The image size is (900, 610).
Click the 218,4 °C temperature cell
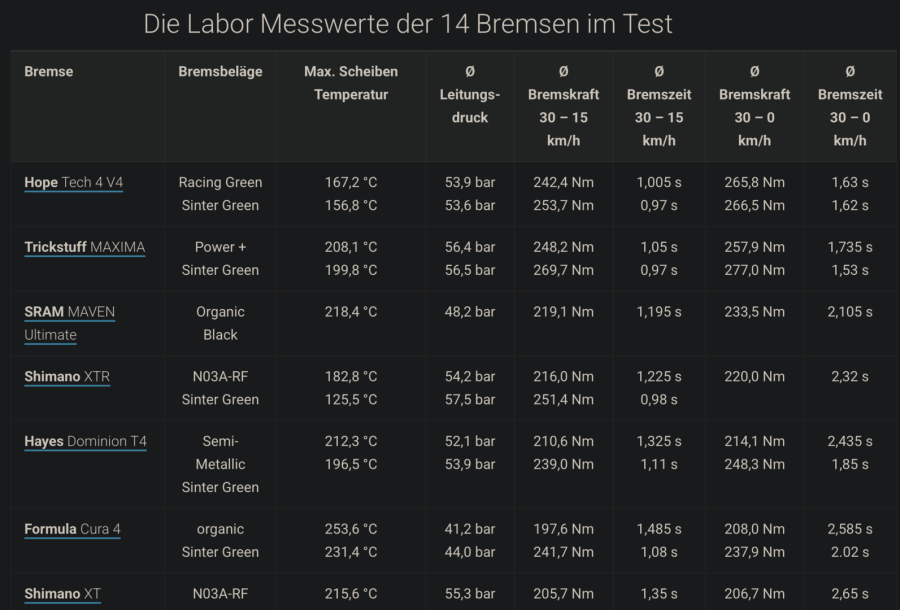(x=351, y=312)
